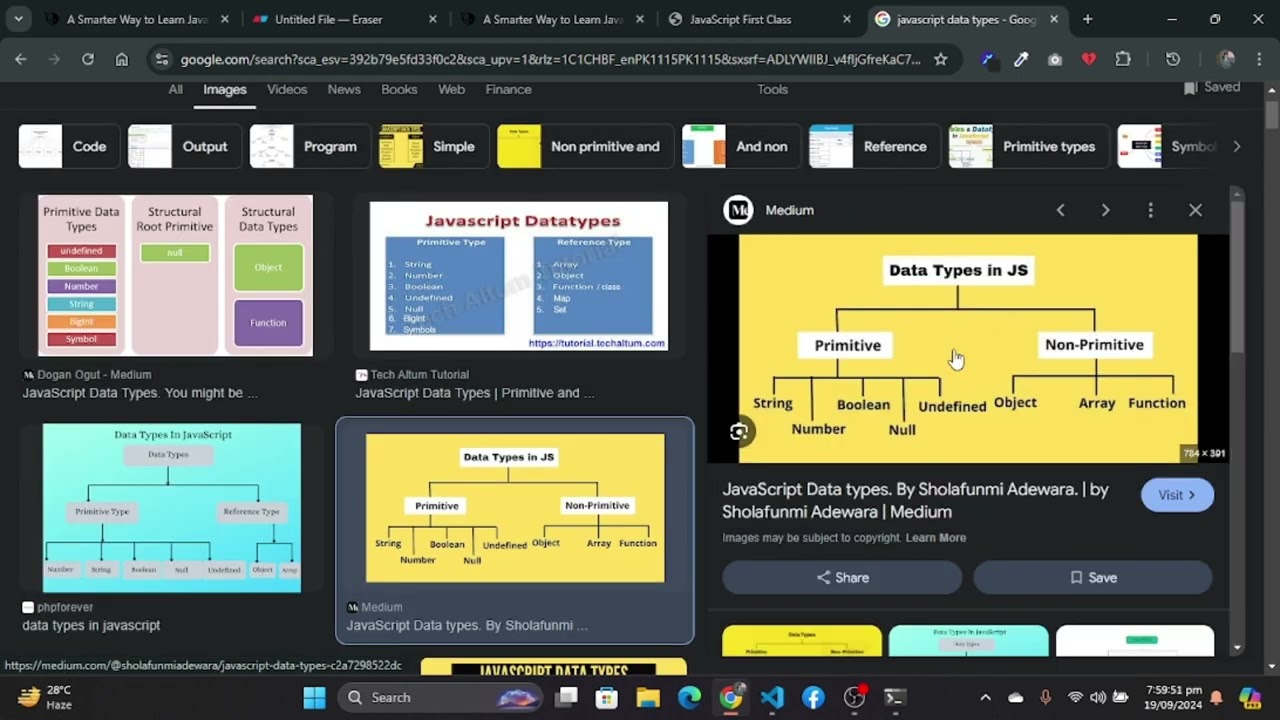This screenshot has height=720, width=1280.
Task: Filter images by the Output chip
Action: [185, 146]
